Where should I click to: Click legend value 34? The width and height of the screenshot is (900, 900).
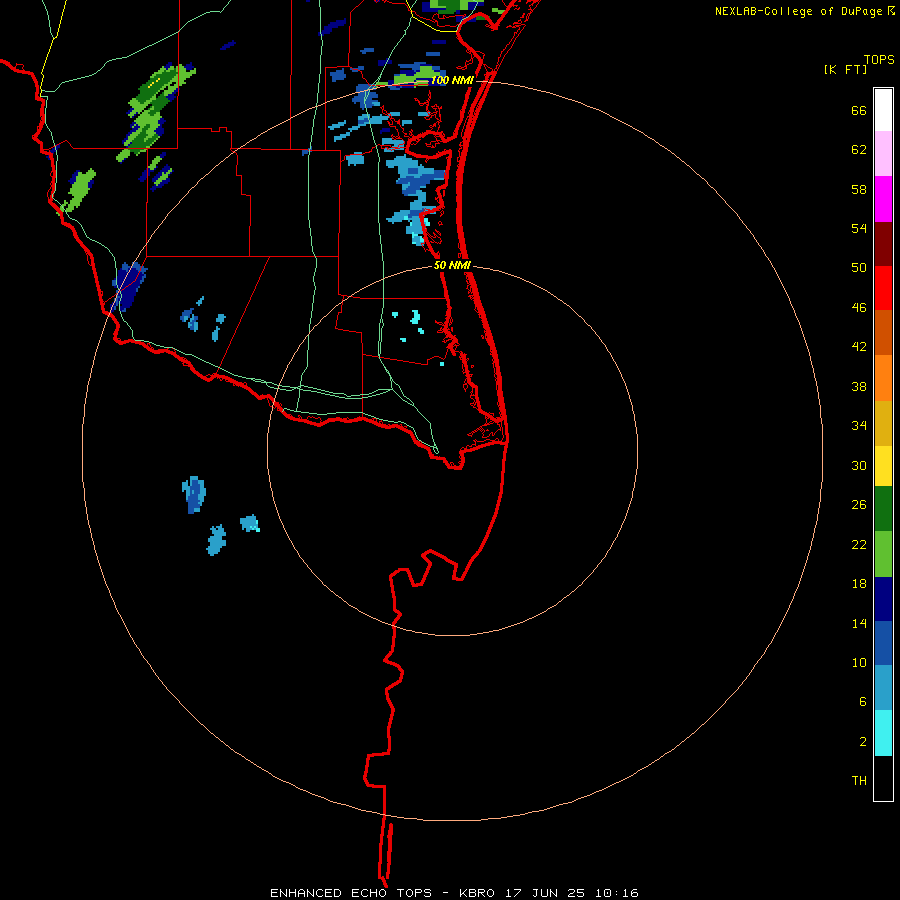859,425
